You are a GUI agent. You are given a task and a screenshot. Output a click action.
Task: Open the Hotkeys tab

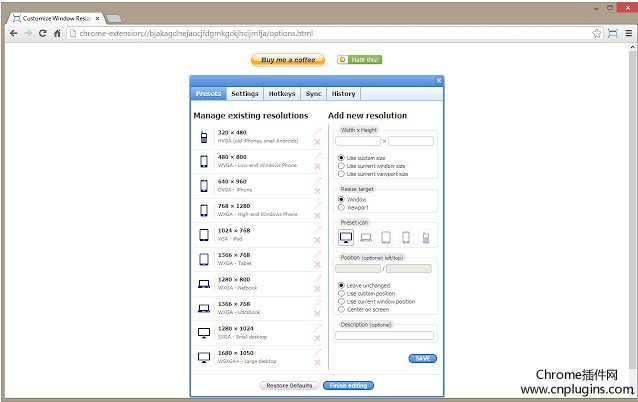point(282,94)
